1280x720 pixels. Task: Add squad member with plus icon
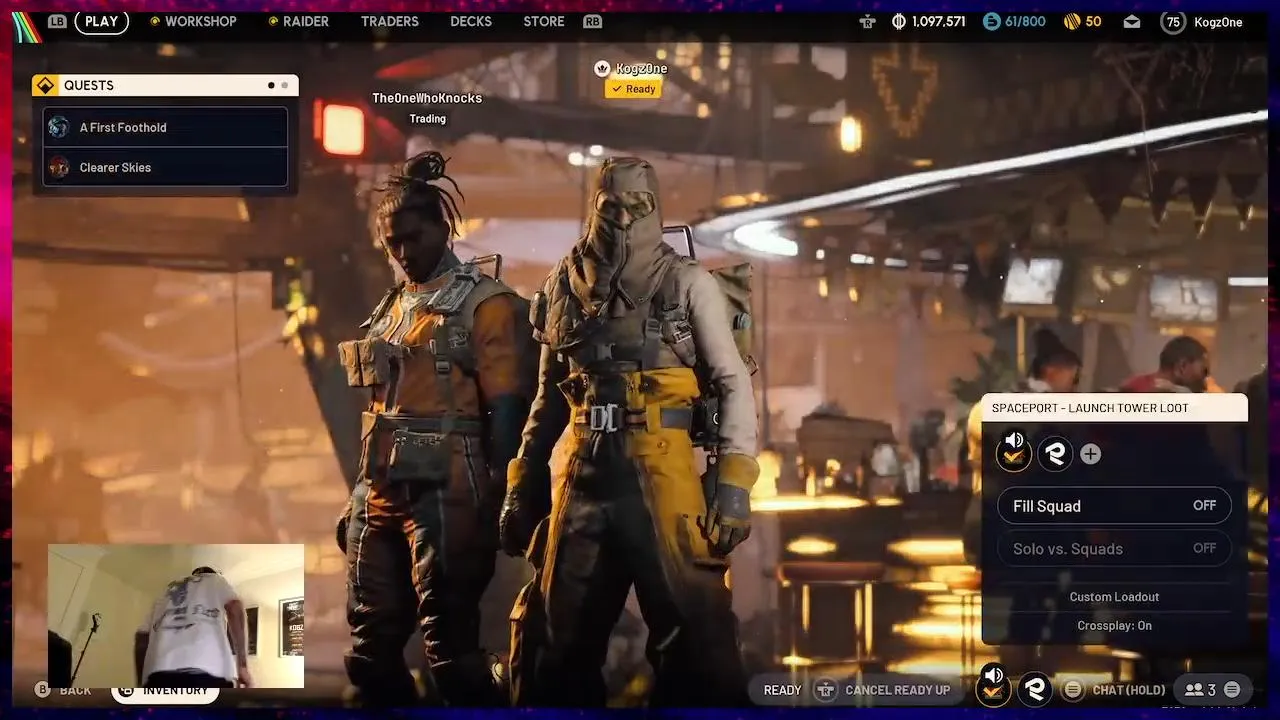click(x=1090, y=454)
